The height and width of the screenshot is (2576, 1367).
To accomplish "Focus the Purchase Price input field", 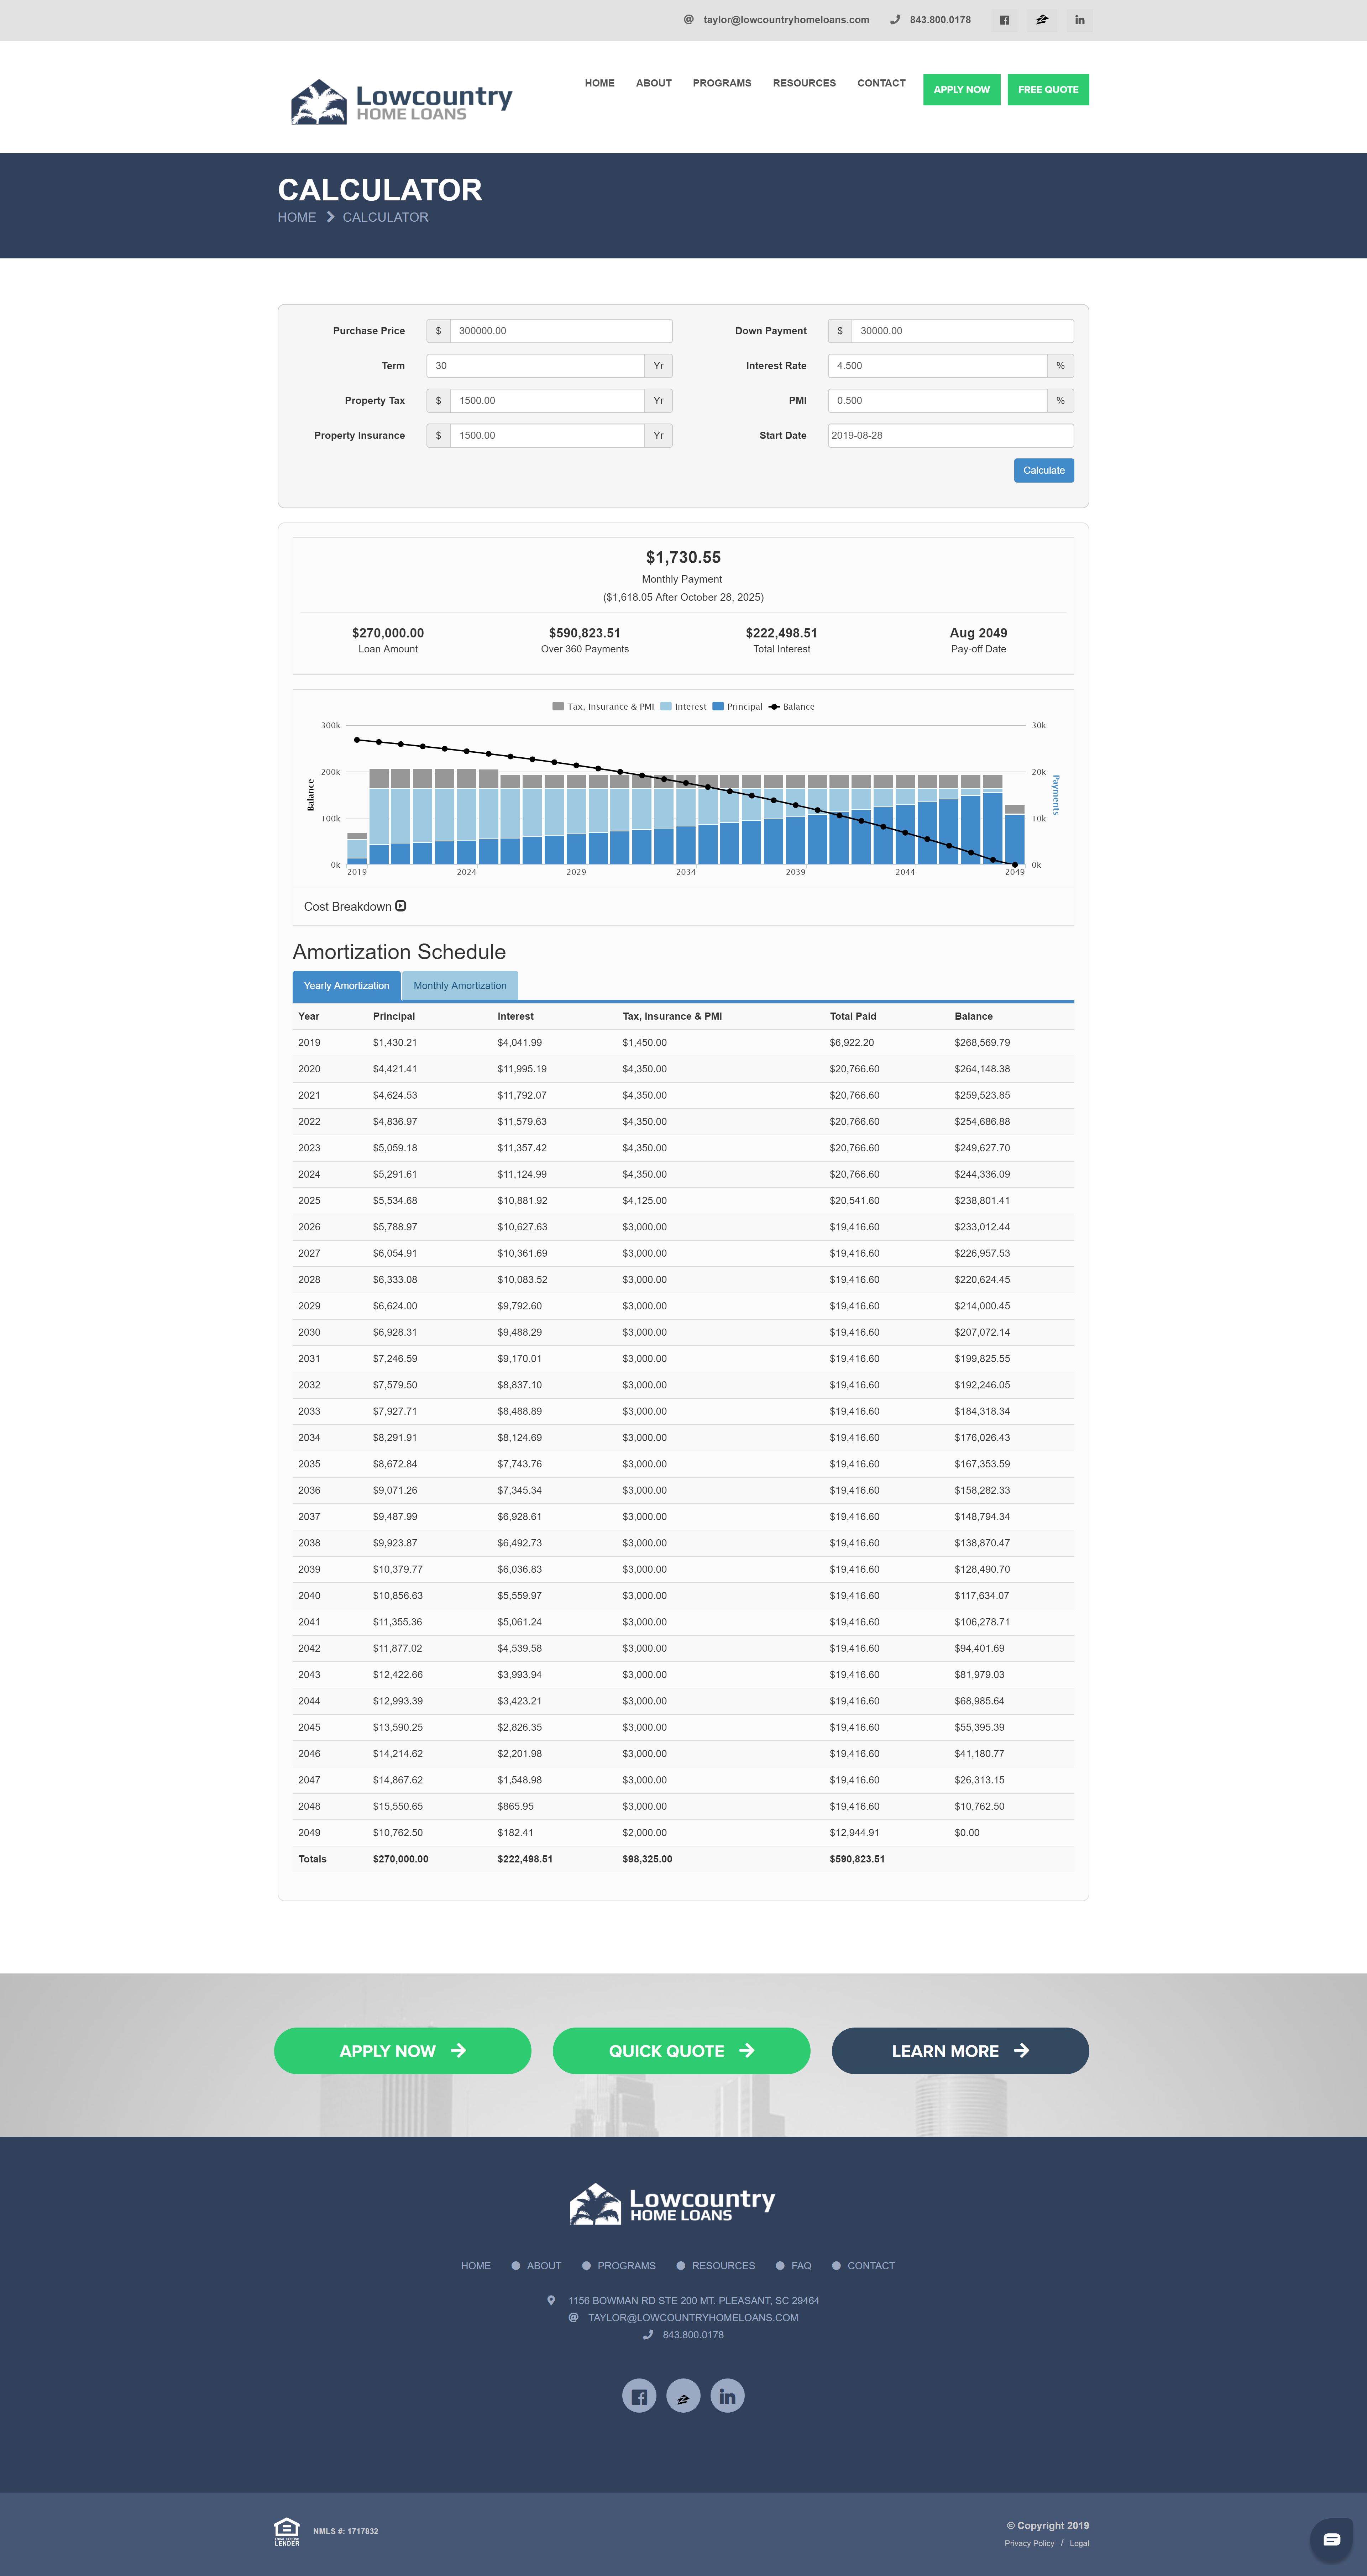I will [561, 331].
